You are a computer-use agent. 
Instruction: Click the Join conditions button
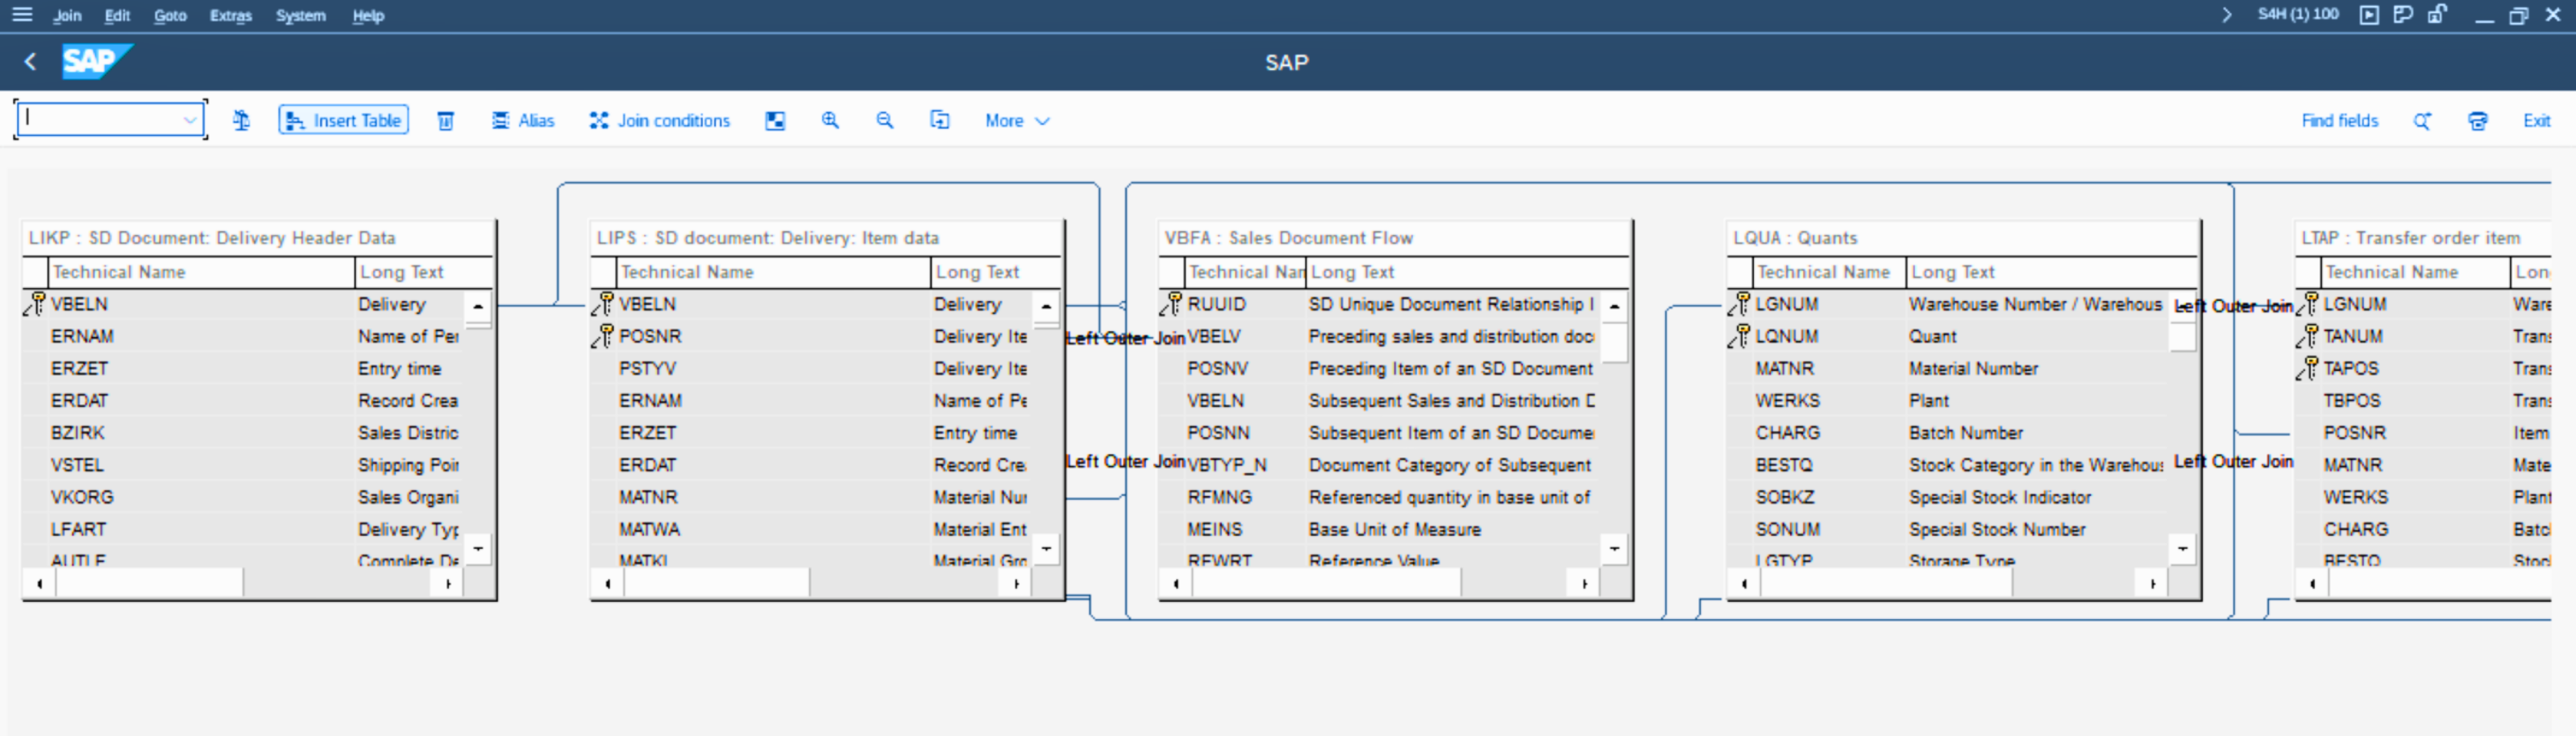coord(660,121)
